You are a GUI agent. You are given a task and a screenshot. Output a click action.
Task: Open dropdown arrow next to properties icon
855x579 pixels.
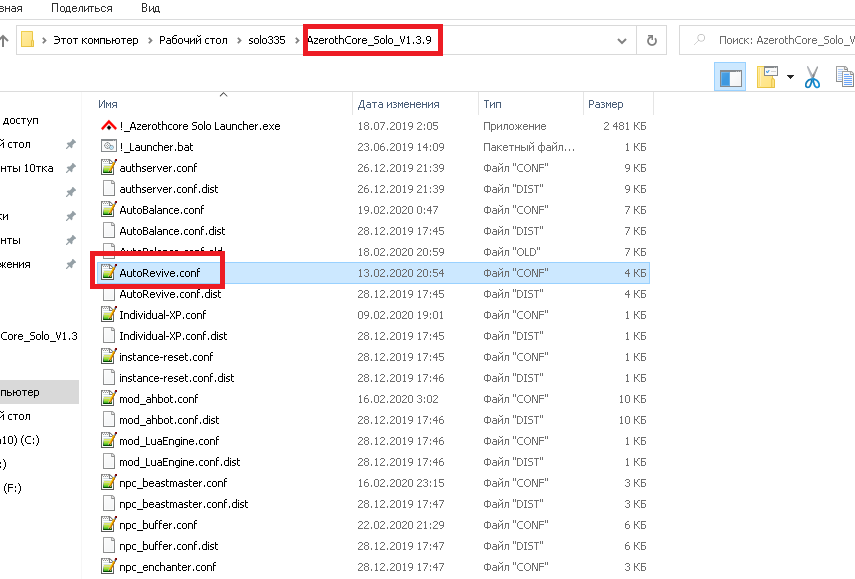click(x=790, y=77)
